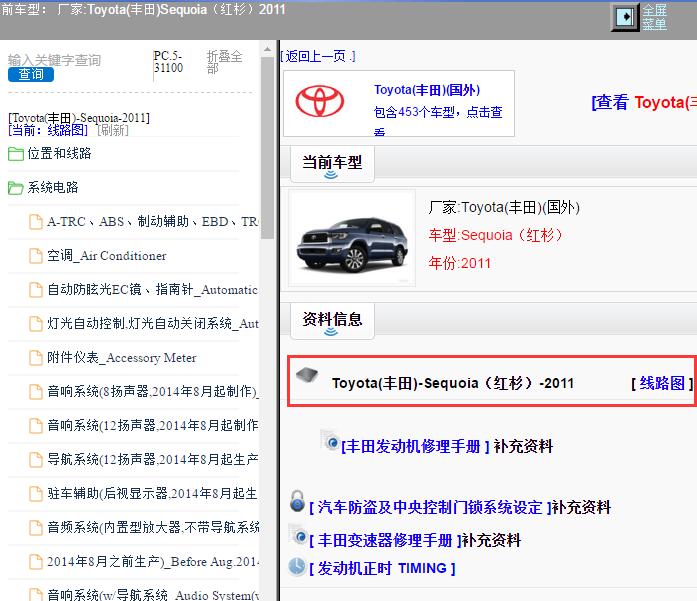Click 车型:Sequoia（红杉） text

pos(495,235)
